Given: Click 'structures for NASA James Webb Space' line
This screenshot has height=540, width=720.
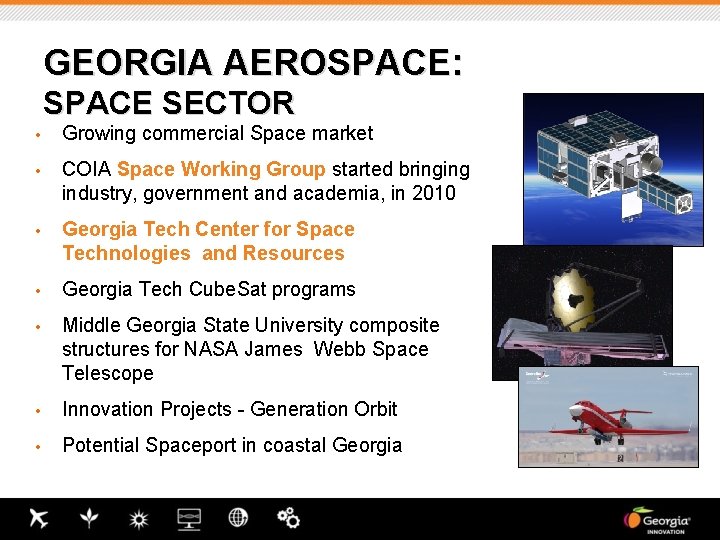Looking at the screenshot, I should [x=246, y=349].
